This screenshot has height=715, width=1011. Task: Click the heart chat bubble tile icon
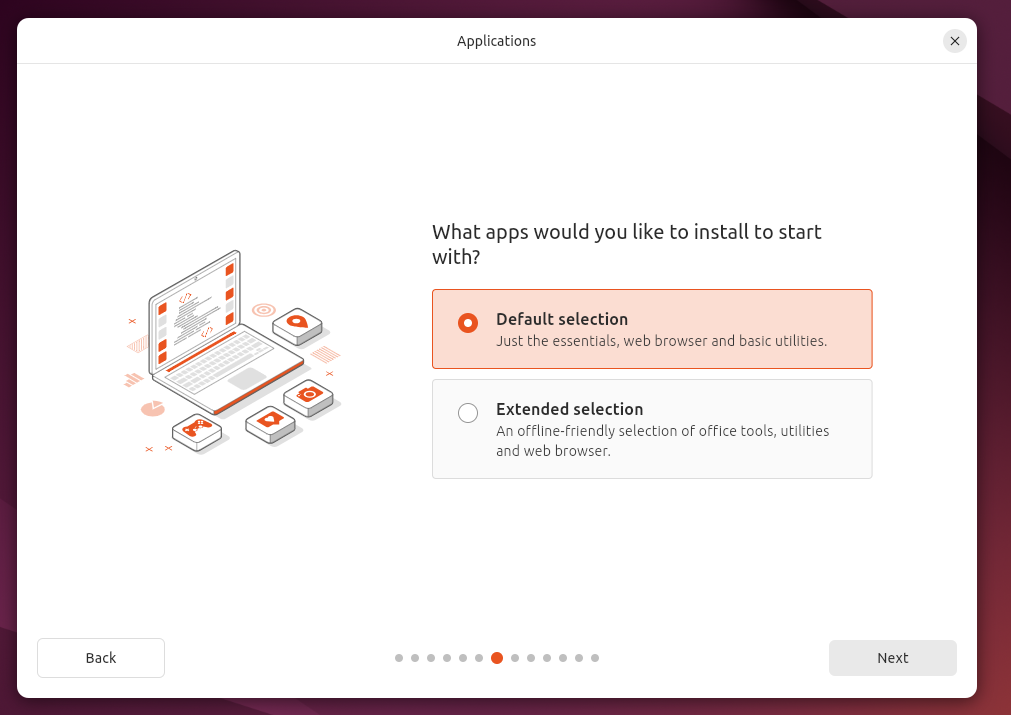(271, 424)
